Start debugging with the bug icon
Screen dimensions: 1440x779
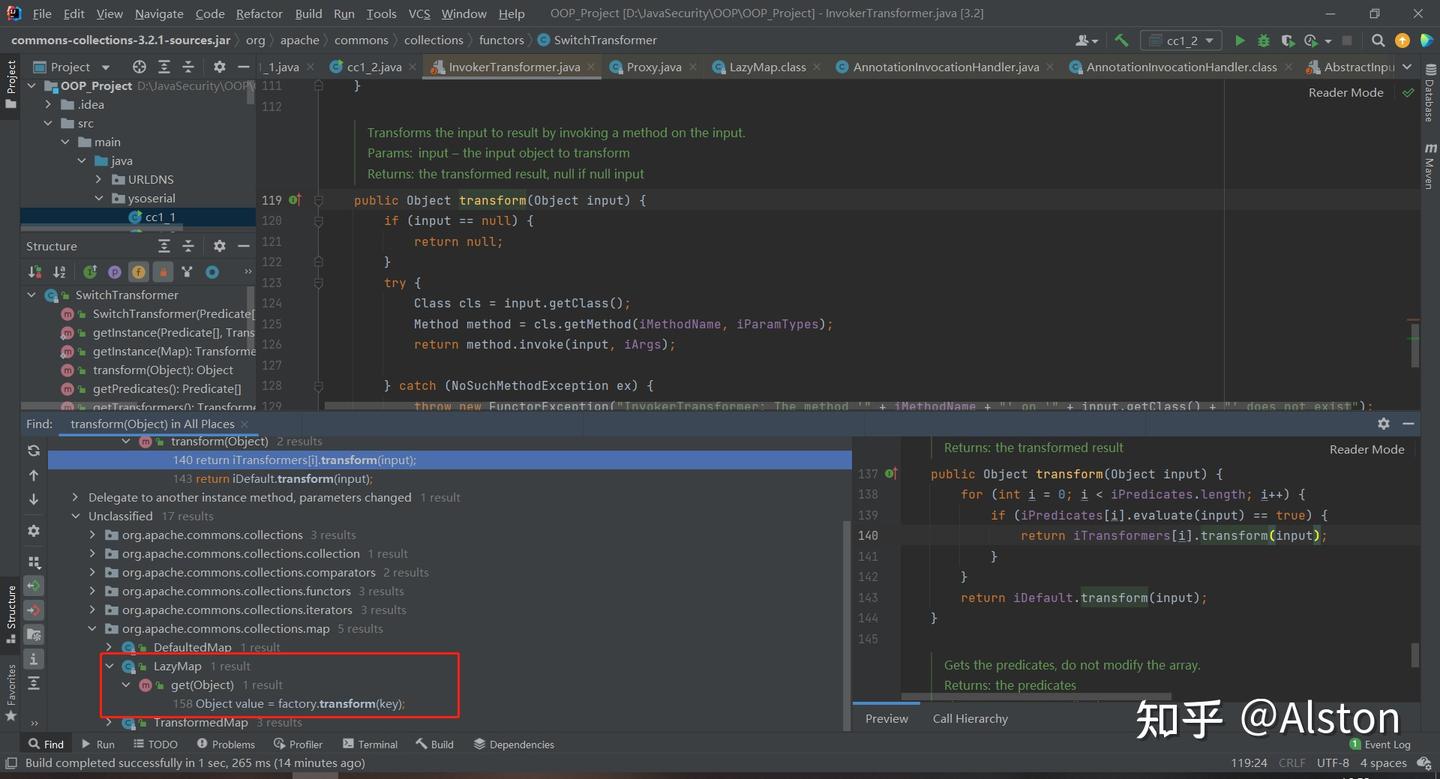point(1263,41)
